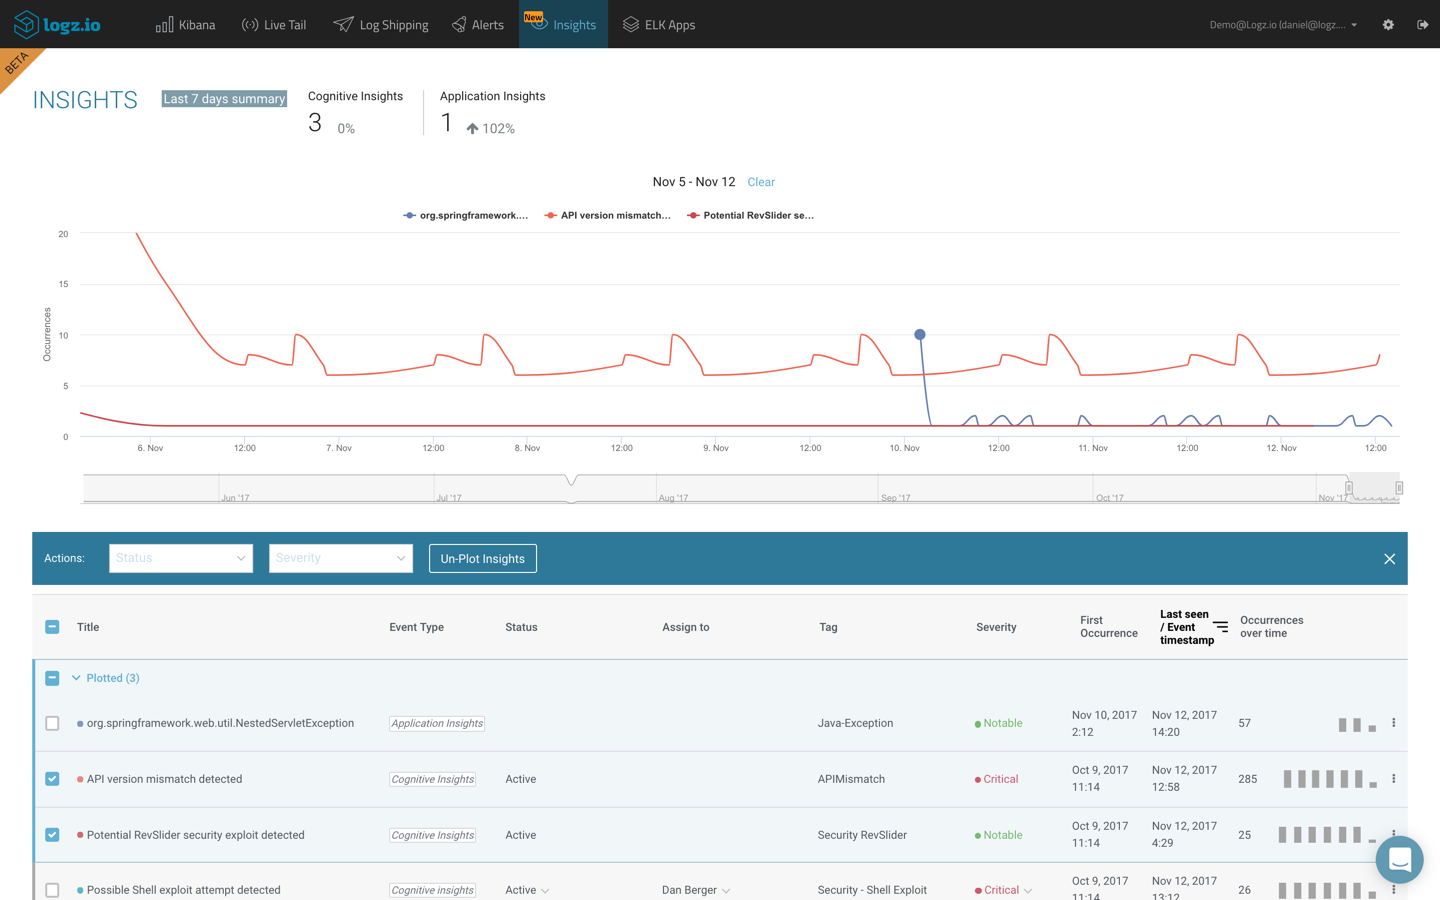
Task: Click the logout icon in top bar
Action: click(1422, 24)
